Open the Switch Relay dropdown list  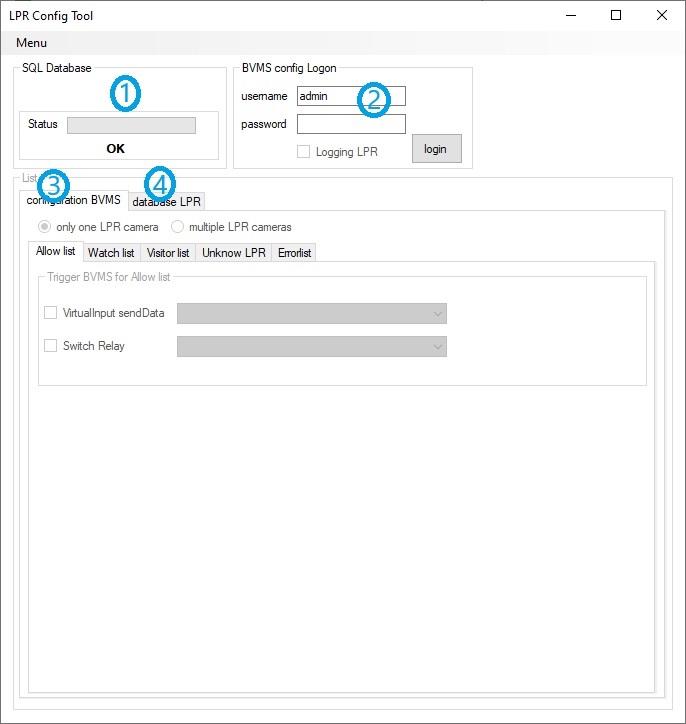click(311, 347)
